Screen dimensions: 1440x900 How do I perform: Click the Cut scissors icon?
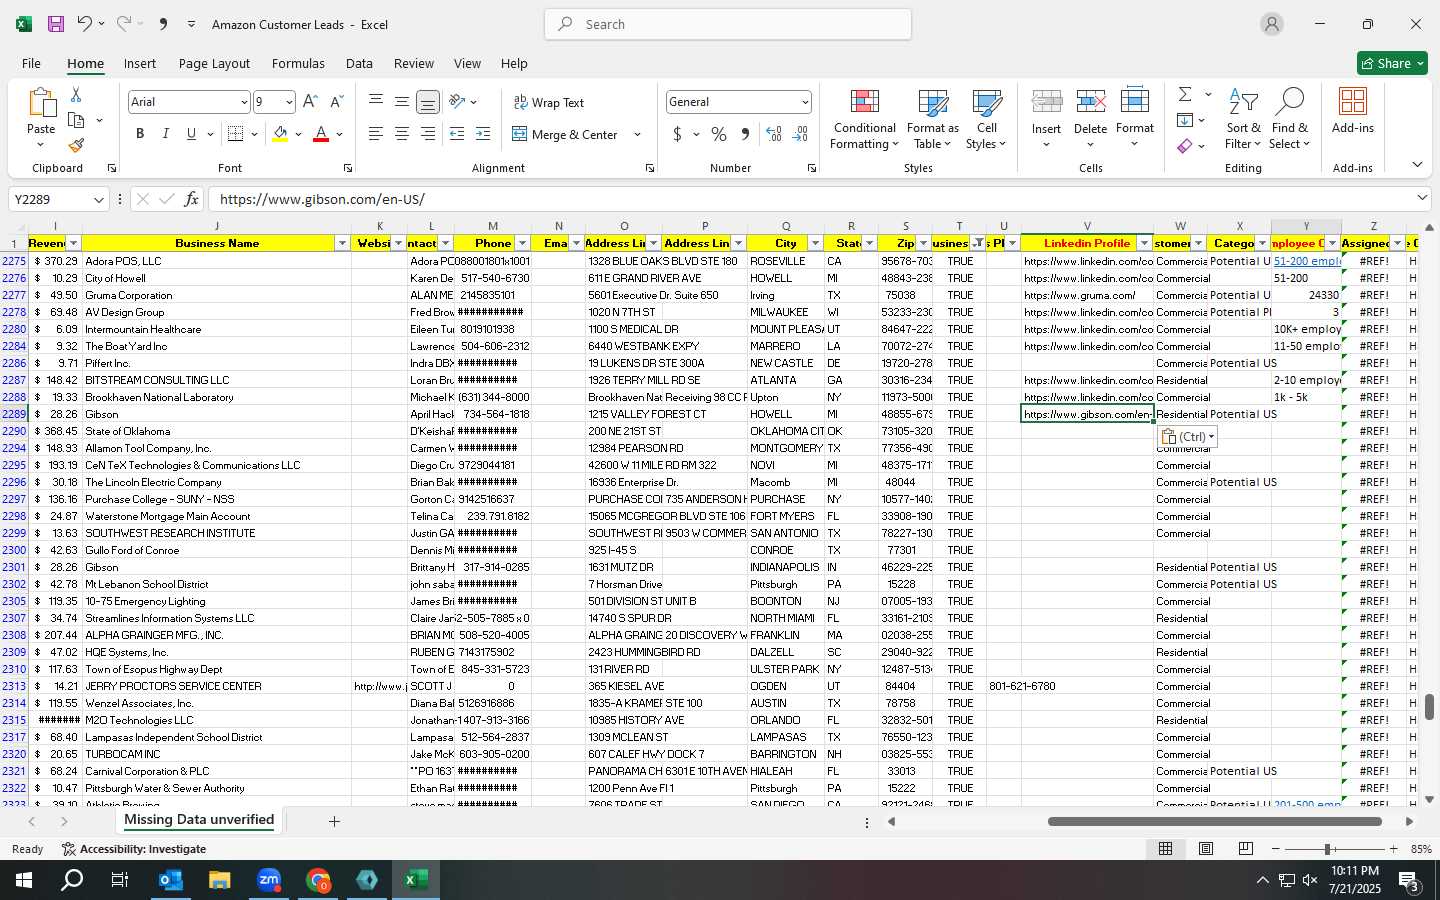[x=76, y=94]
